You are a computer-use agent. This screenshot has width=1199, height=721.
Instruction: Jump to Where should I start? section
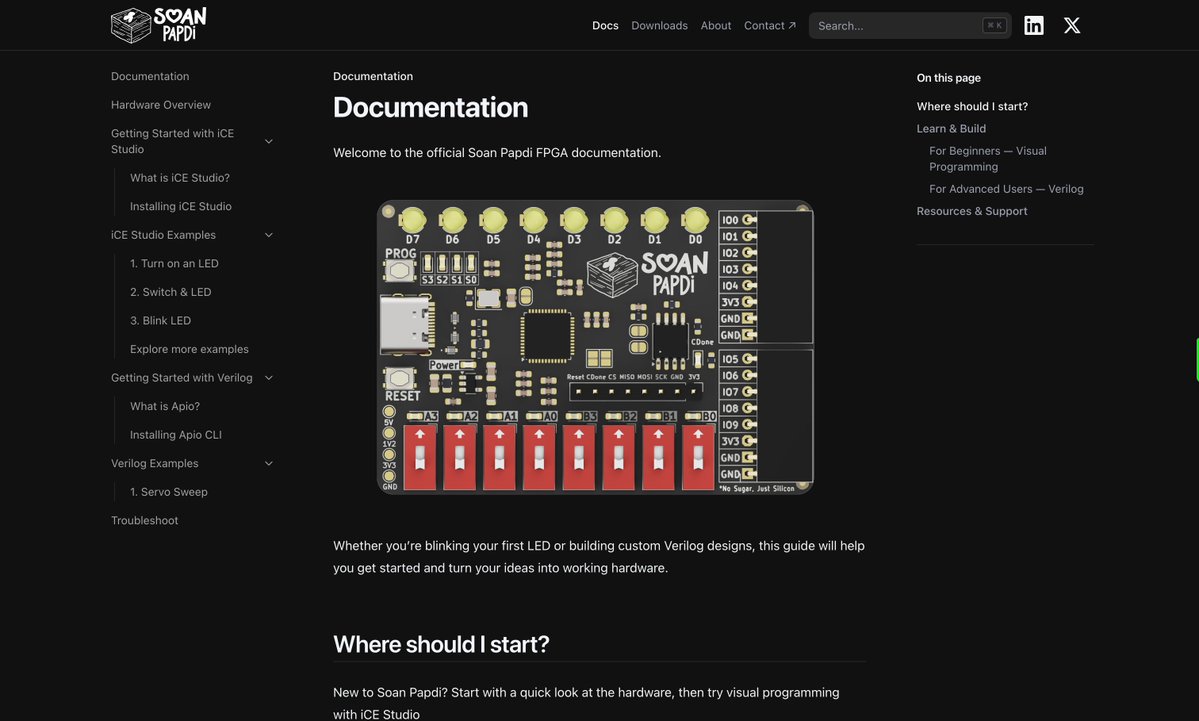(x=972, y=106)
